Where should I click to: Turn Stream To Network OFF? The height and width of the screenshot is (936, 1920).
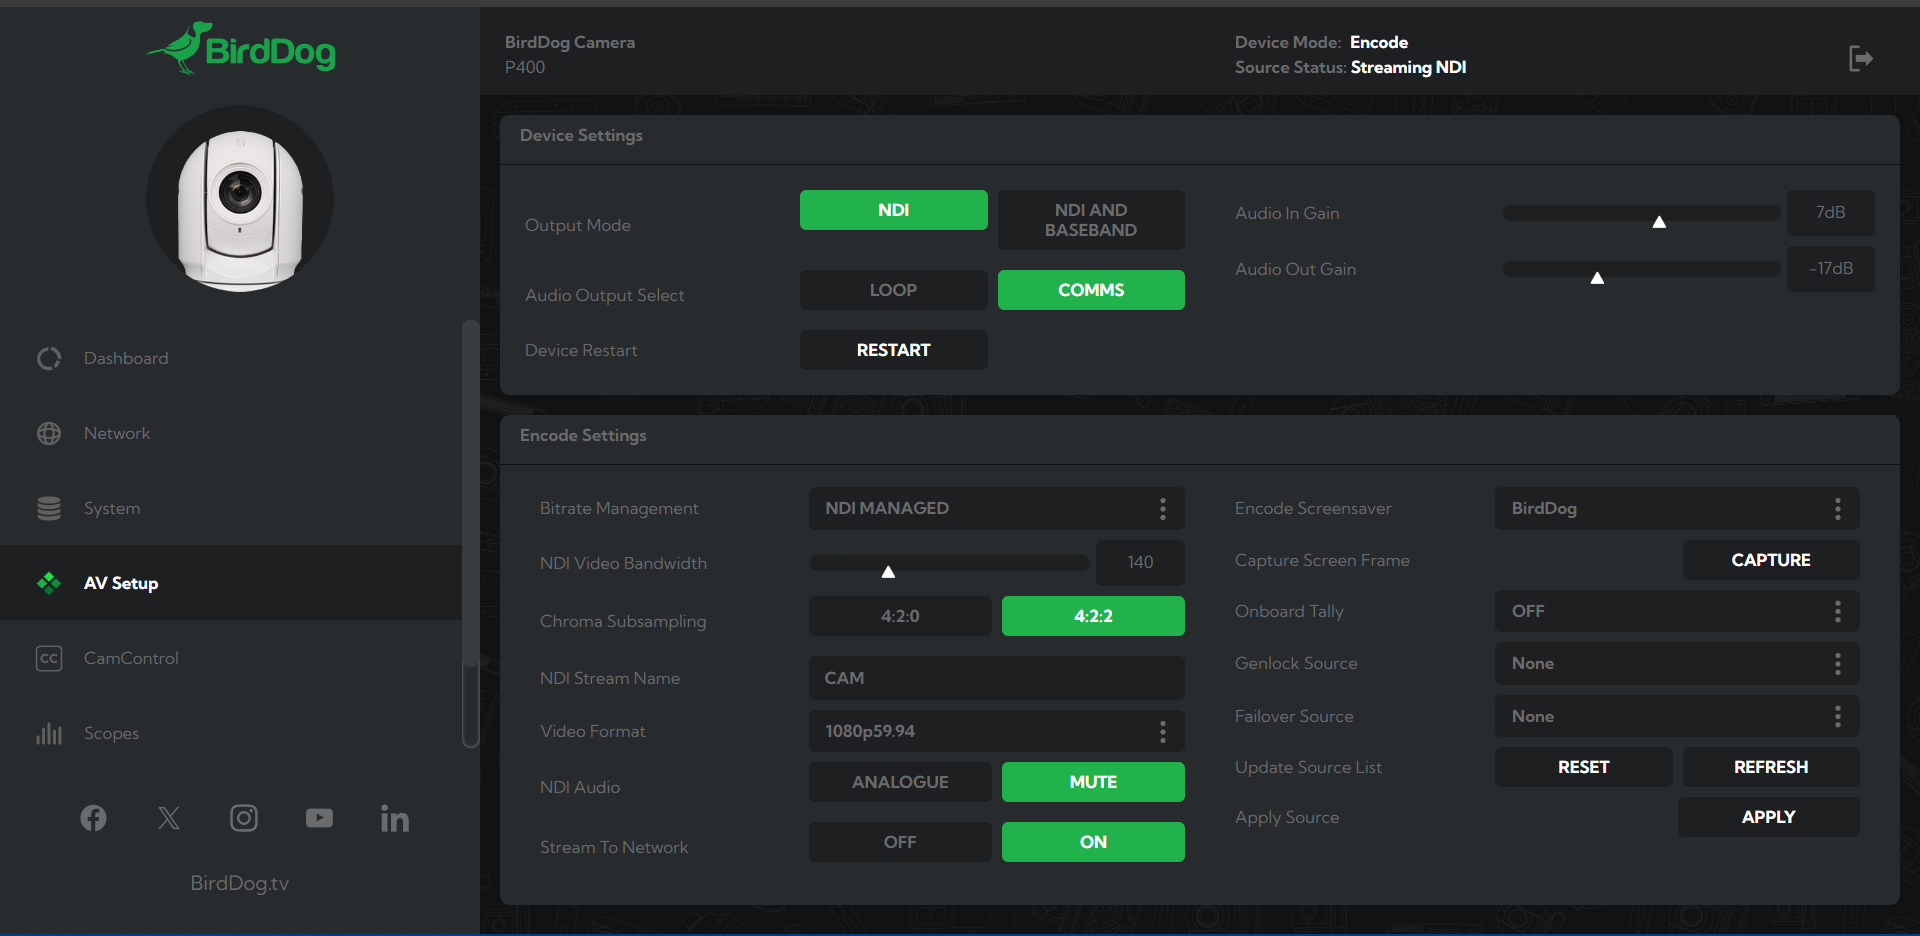900,842
